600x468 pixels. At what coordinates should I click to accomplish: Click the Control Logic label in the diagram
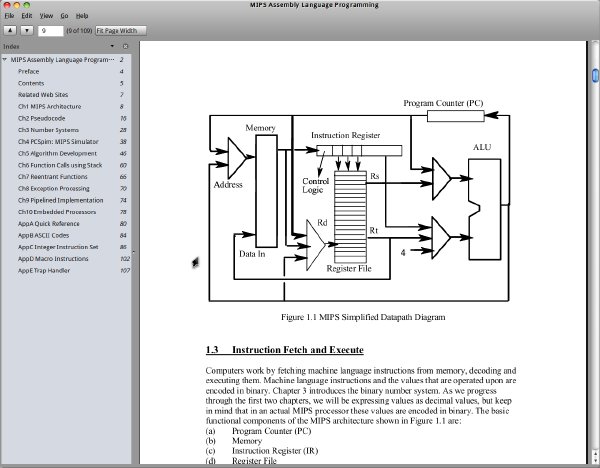pos(315,185)
